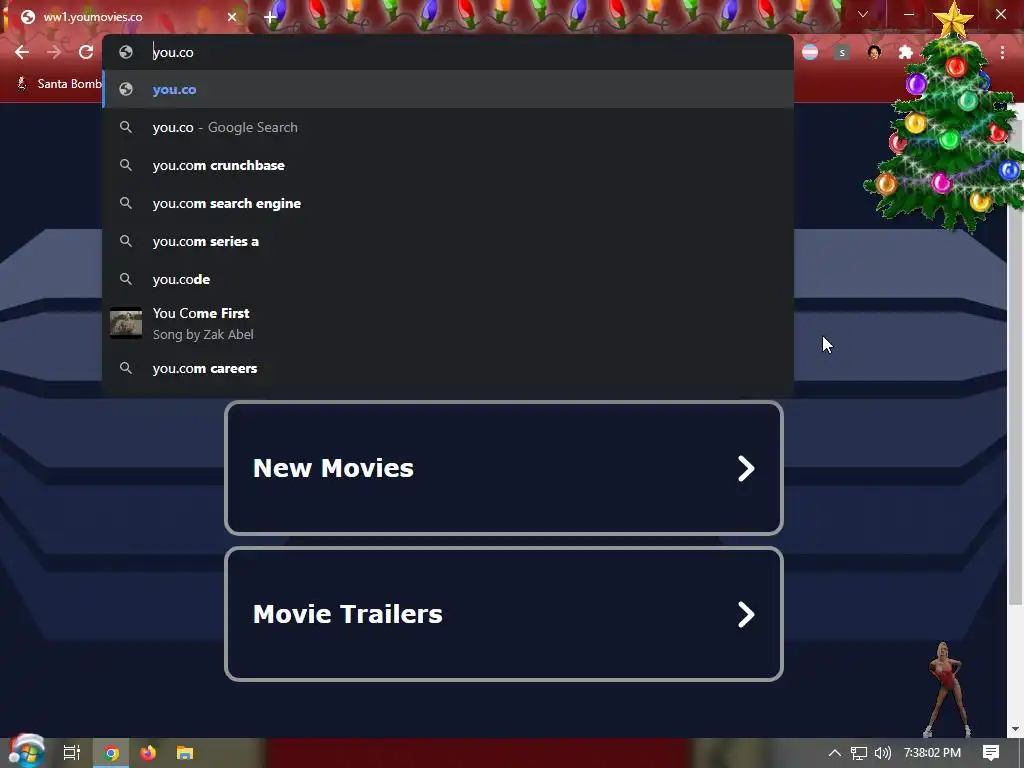Reload the current page
This screenshot has height=768, width=1024.
[86, 52]
